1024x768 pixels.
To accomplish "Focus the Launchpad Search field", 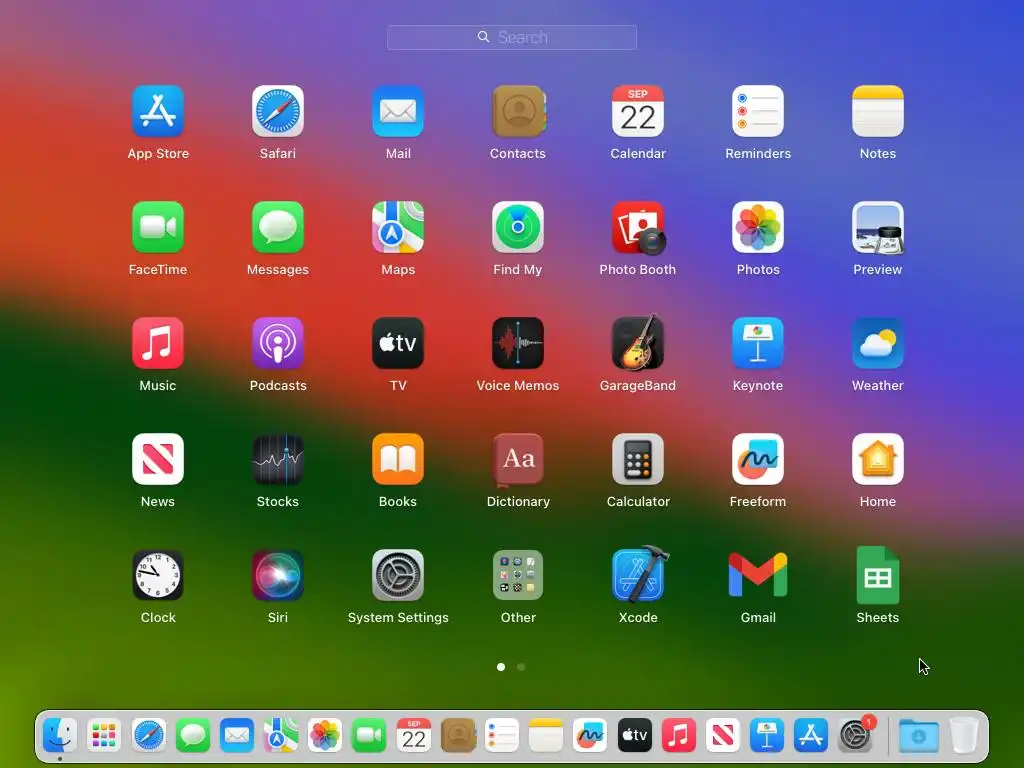I will [512, 37].
